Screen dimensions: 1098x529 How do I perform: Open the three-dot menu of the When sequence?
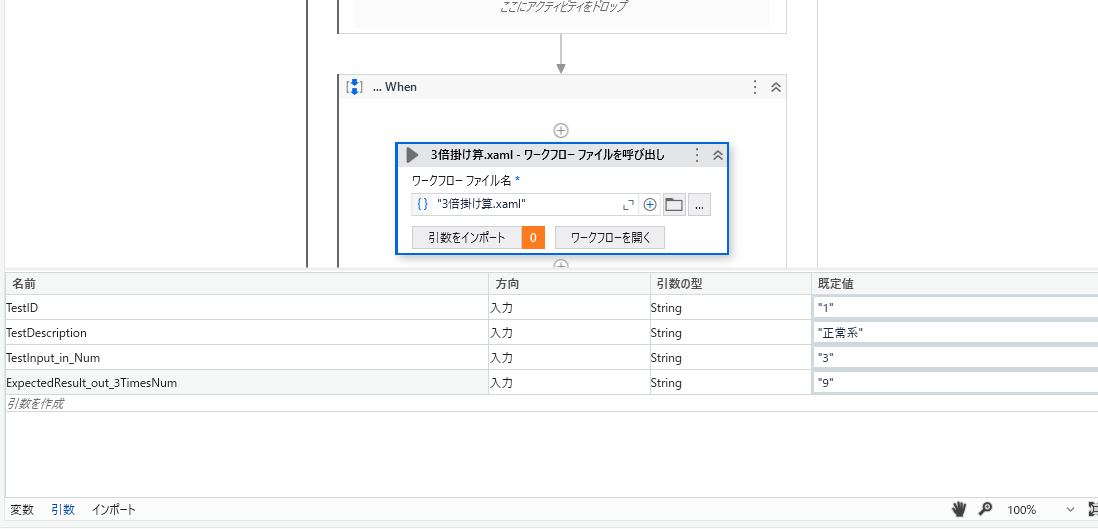click(755, 87)
